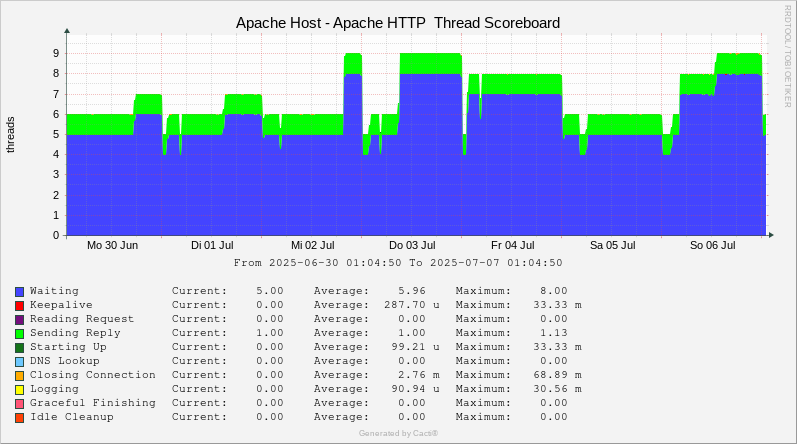Image resolution: width=797 pixels, height=444 pixels.
Task: Click the 'Fr 04 Jul' date label
Action: click(512, 245)
